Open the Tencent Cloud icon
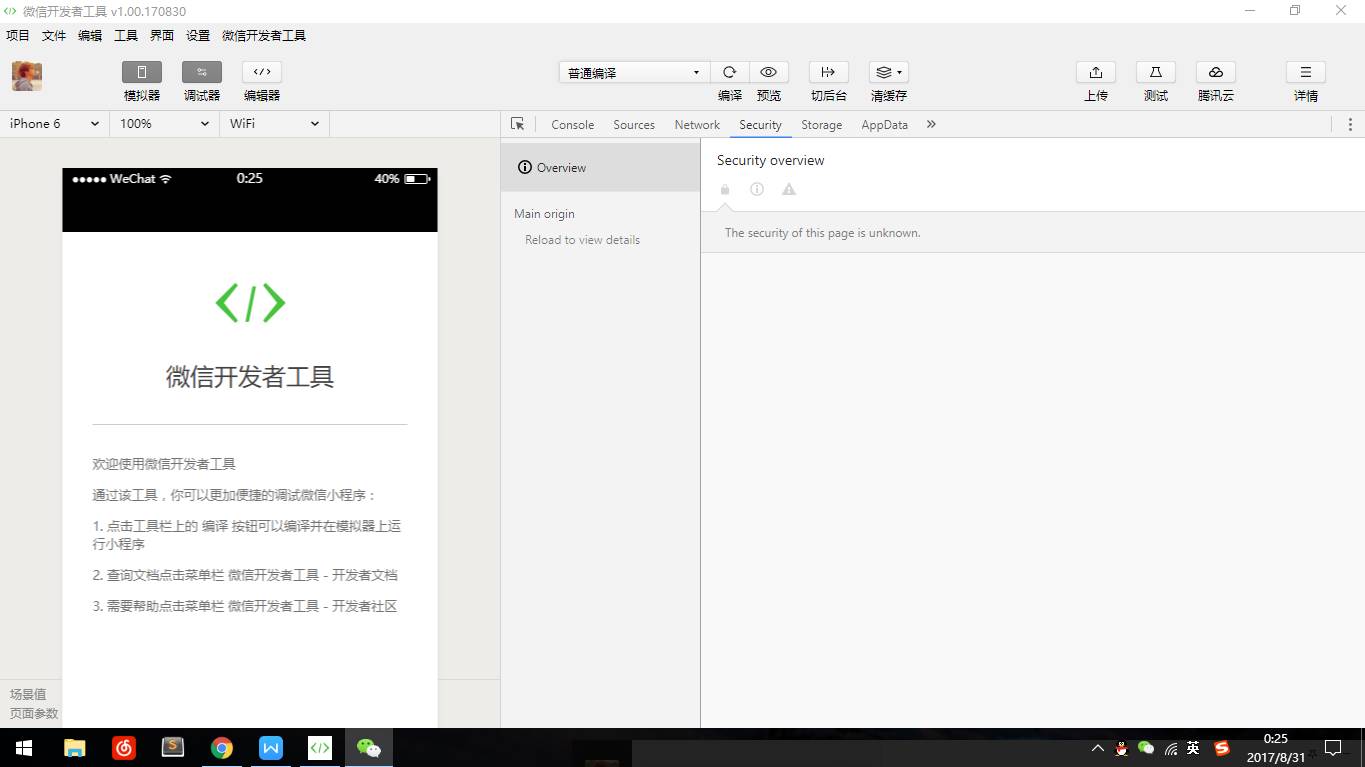 click(x=1215, y=72)
